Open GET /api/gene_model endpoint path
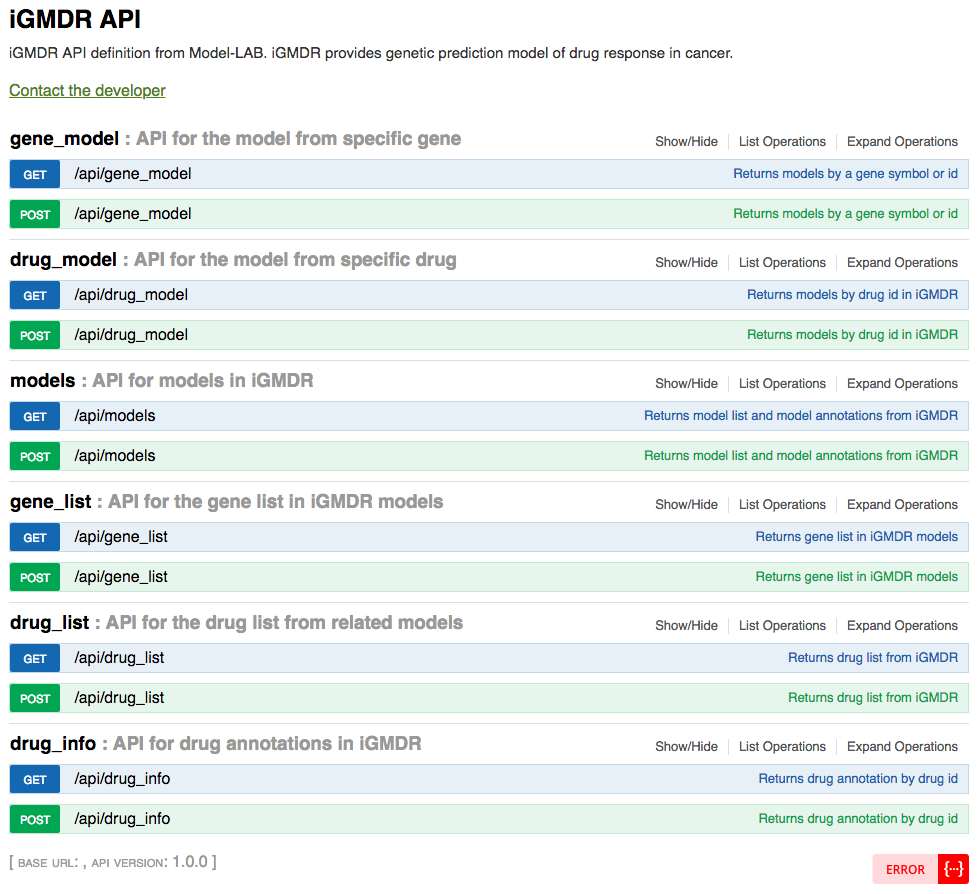The image size is (978, 894). (x=133, y=174)
